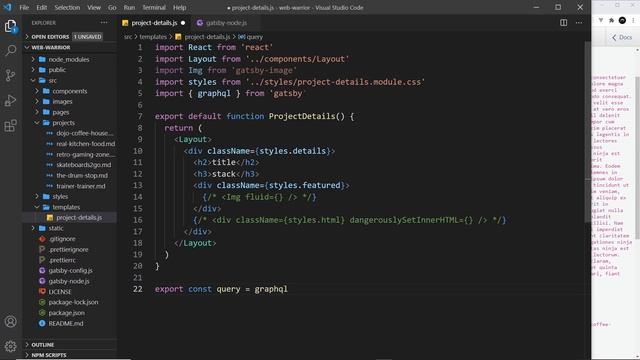
Task: Click the editor vertical scrollbar
Action: (x=588, y=131)
